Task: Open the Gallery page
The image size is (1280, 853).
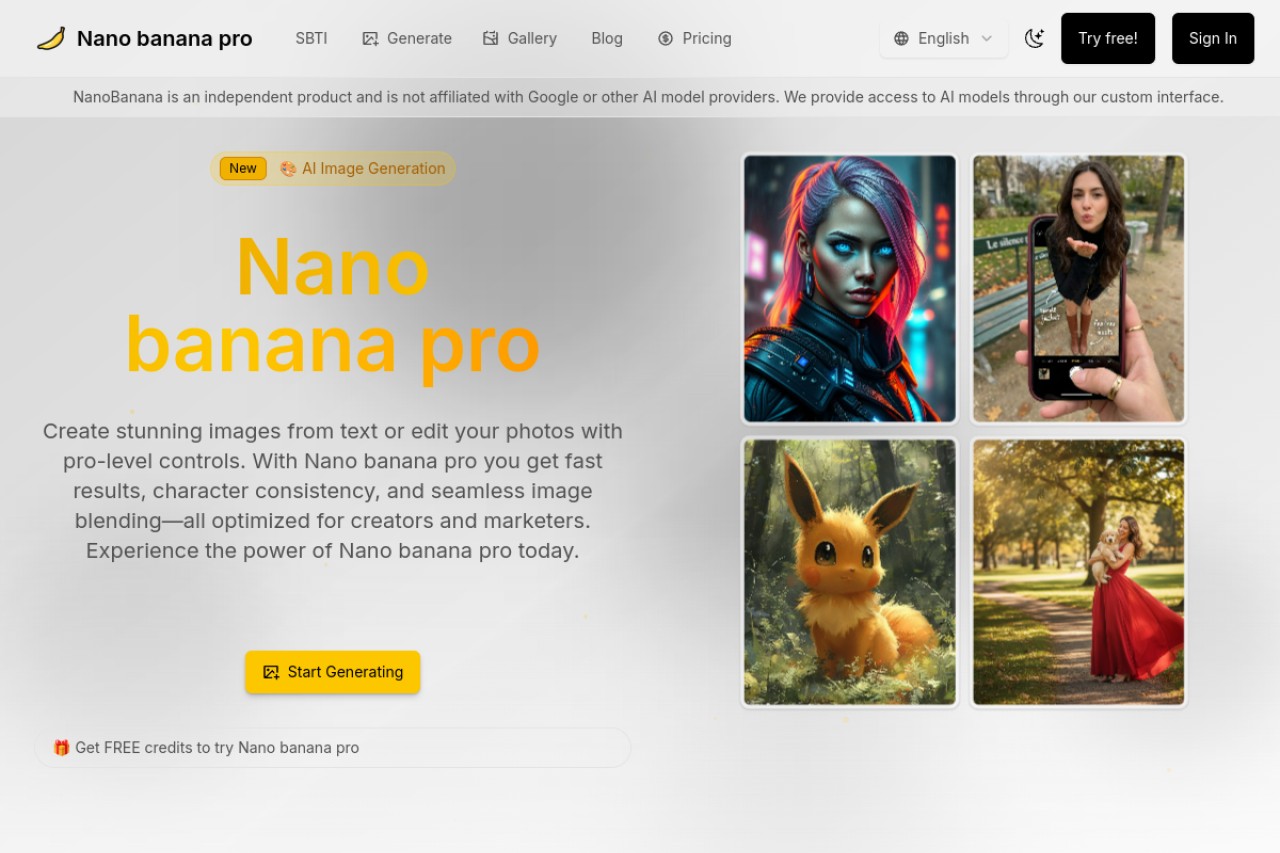Action: [520, 38]
